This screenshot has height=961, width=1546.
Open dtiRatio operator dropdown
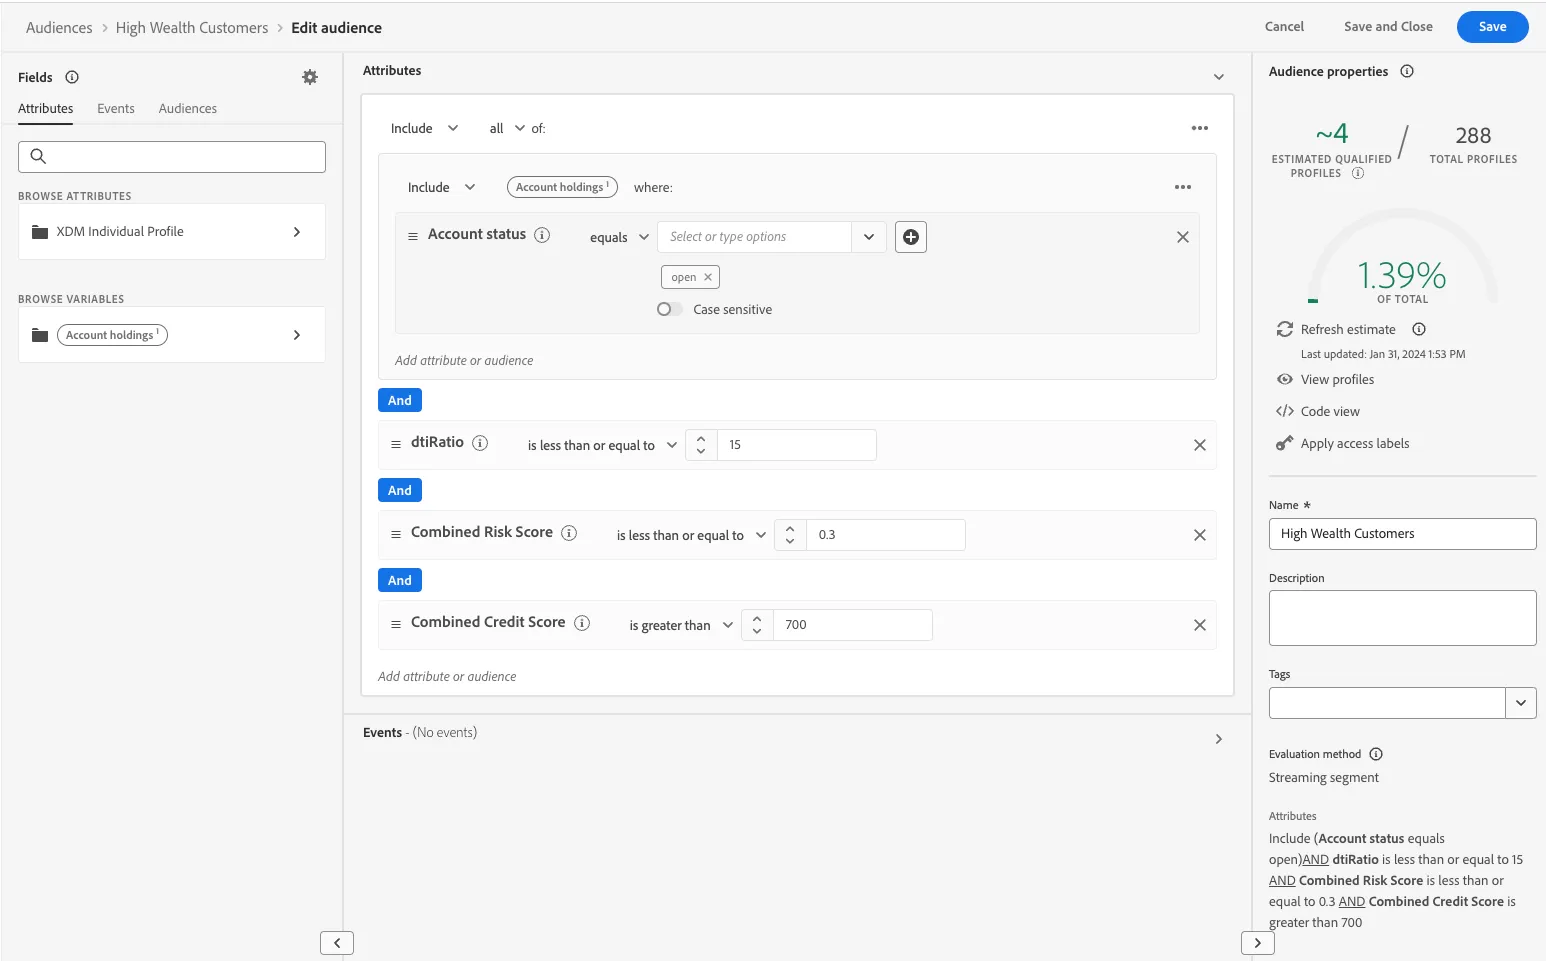click(x=602, y=445)
